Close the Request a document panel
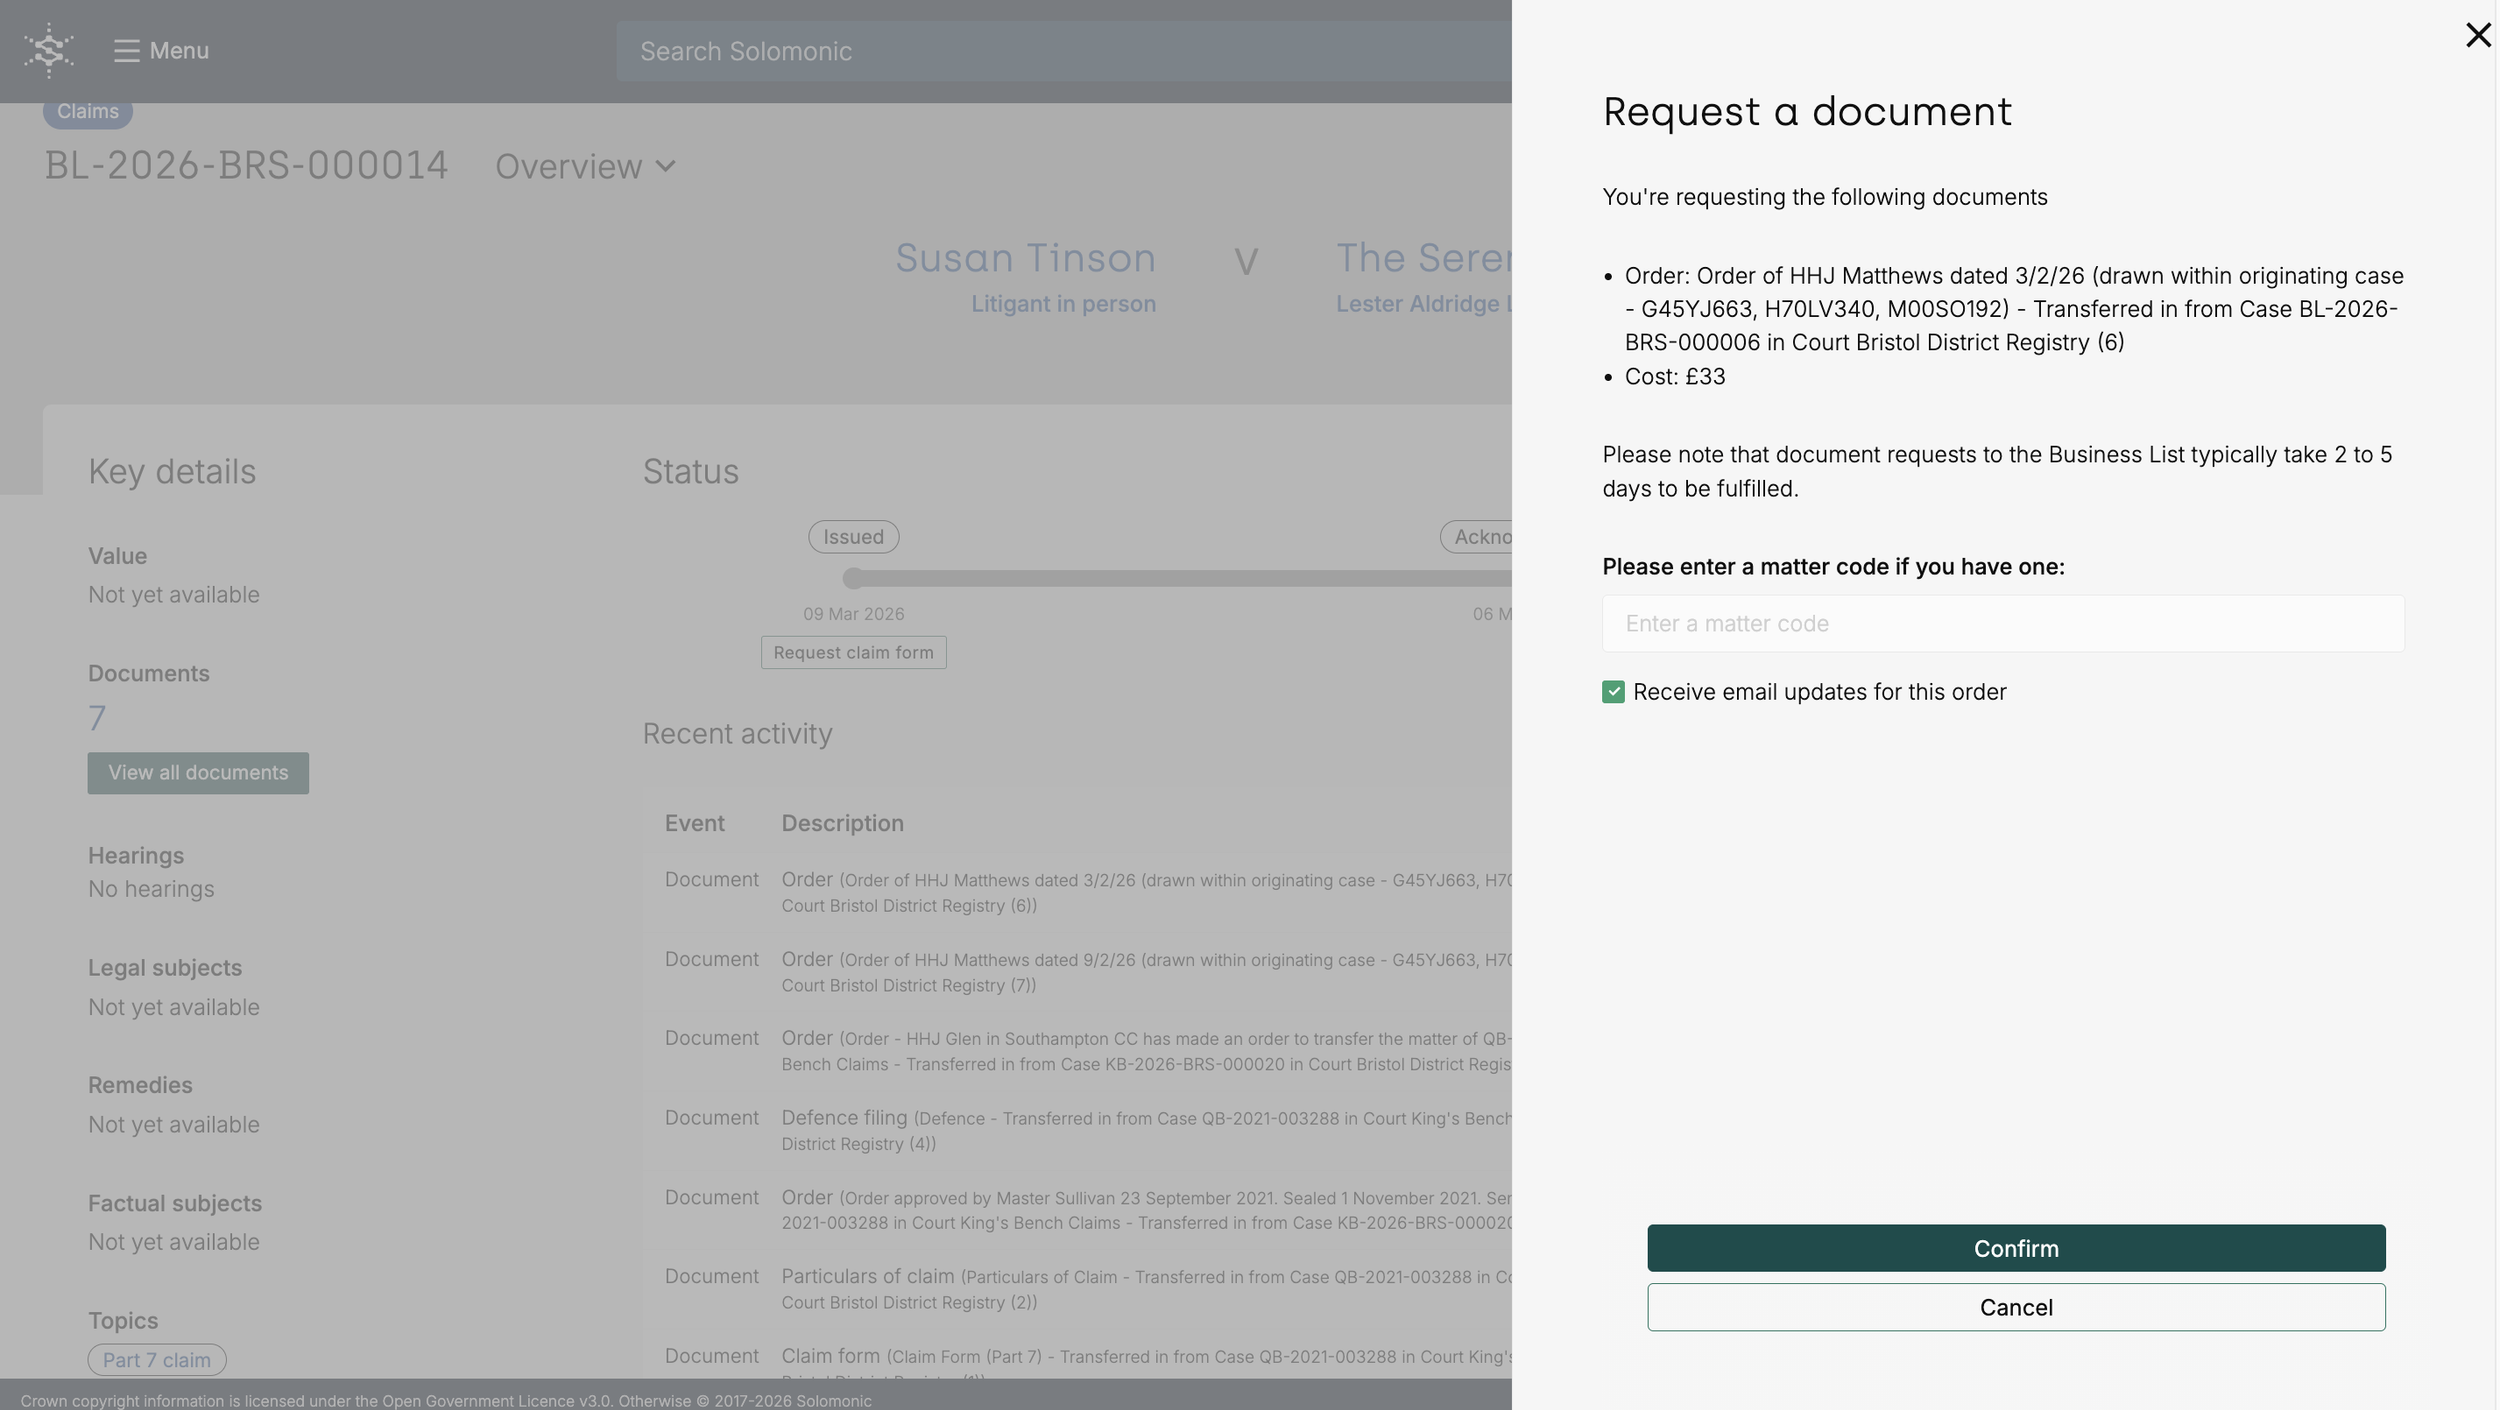Image resolution: width=2500 pixels, height=1410 pixels. (2478, 35)
